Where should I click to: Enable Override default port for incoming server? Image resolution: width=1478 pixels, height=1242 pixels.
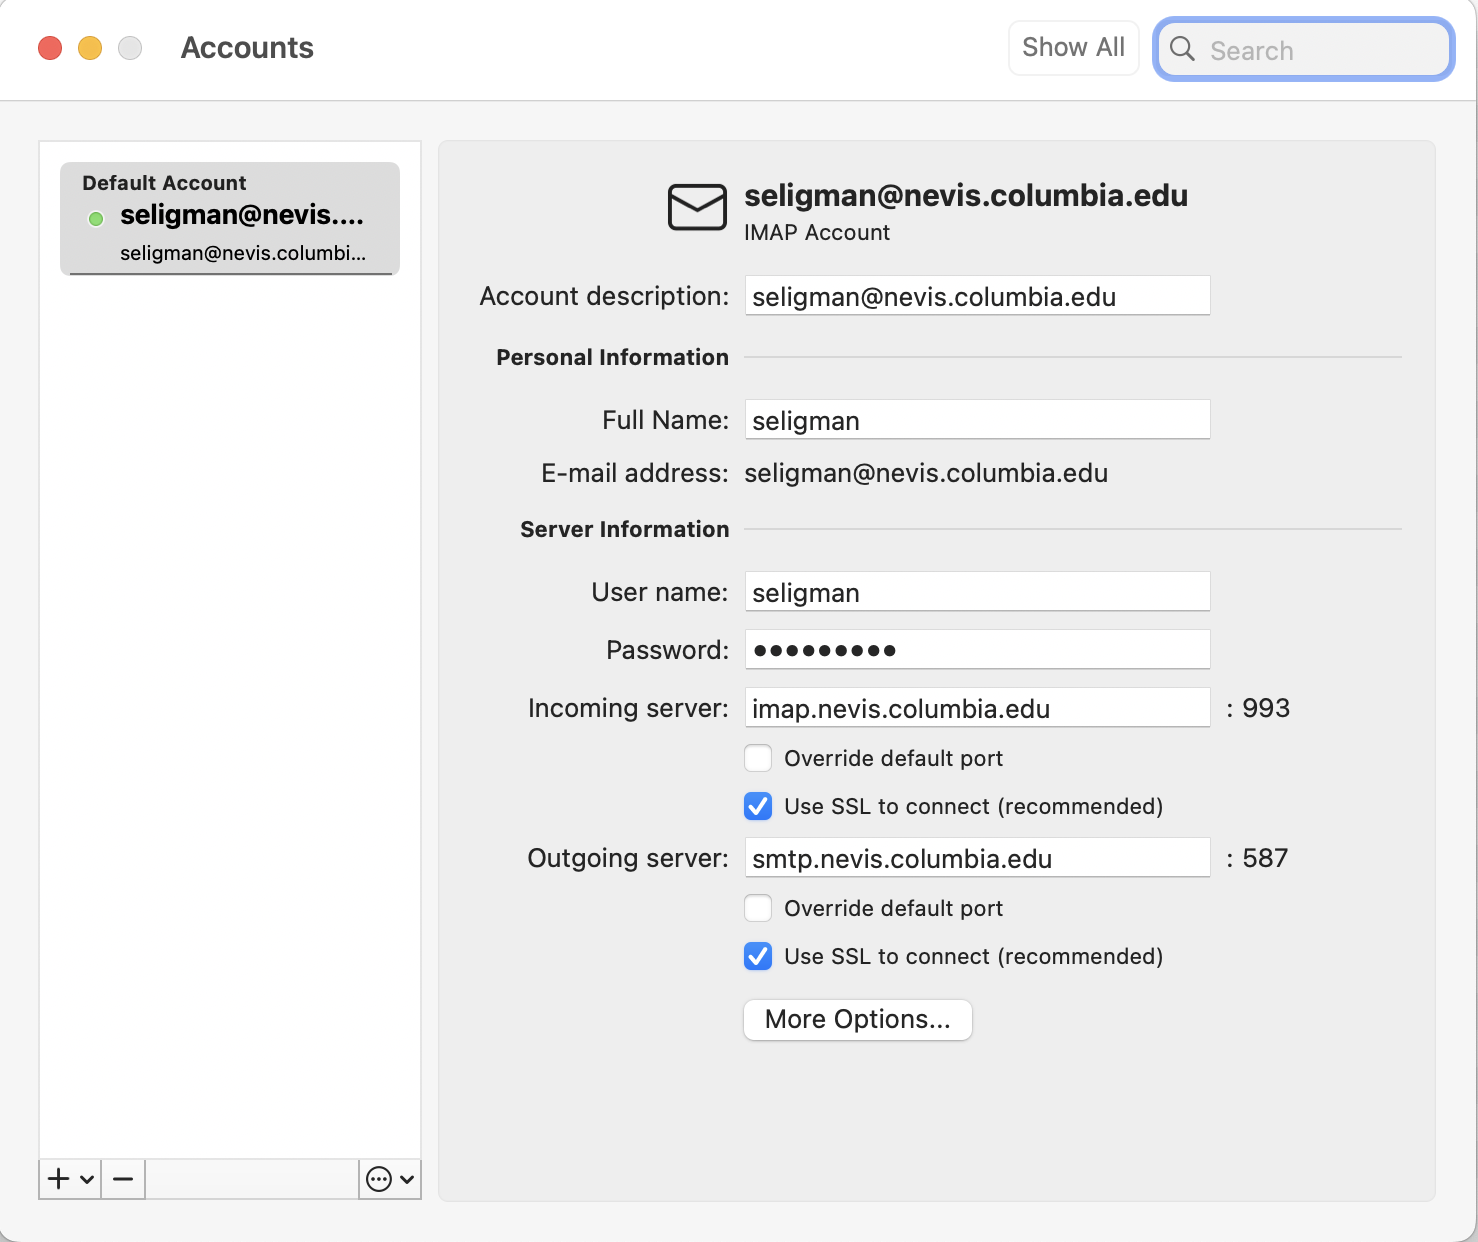tap(758, 758)
